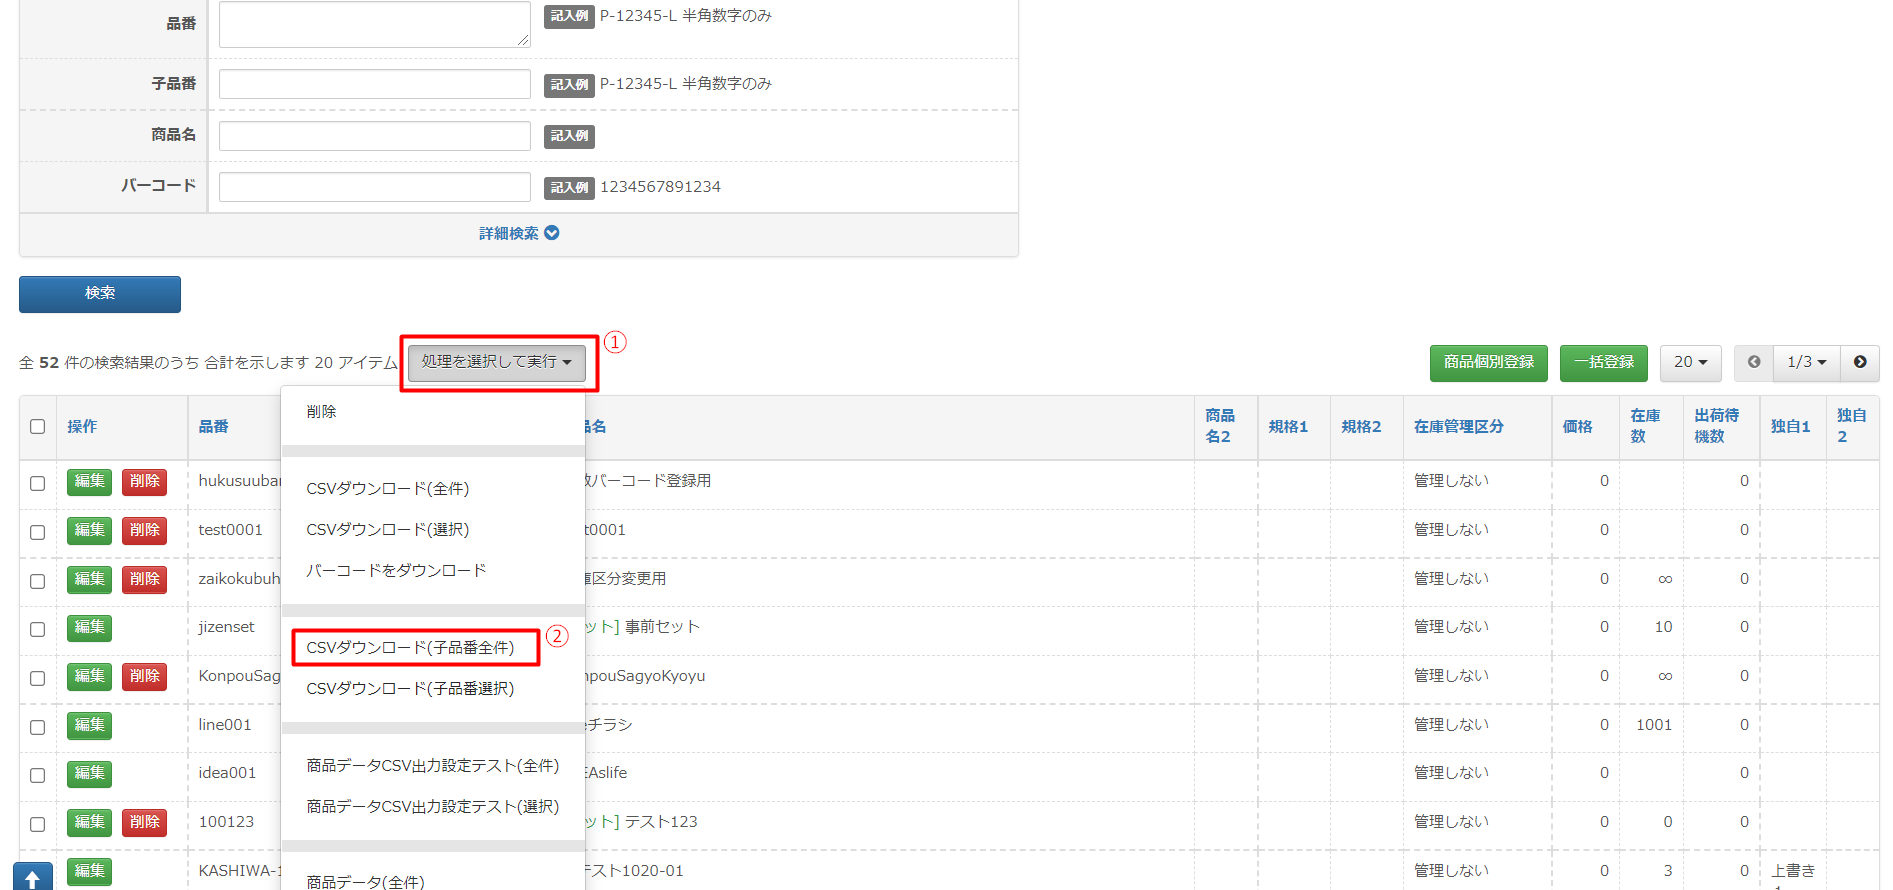The image size is (1893, 890).
Task: Click the red 削除 icon for hukusuubar row
Action: (x=144, y=481)
